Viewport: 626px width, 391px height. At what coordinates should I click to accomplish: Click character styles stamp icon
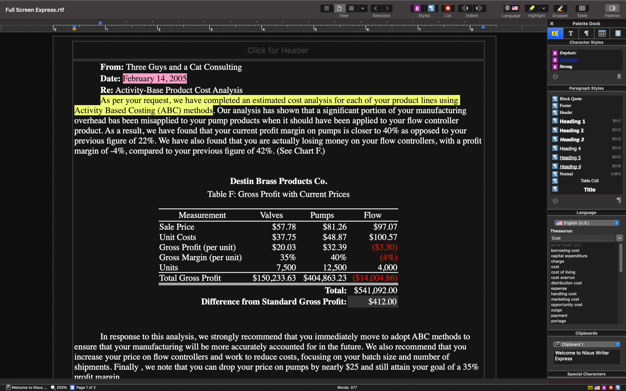click(619, 77)
